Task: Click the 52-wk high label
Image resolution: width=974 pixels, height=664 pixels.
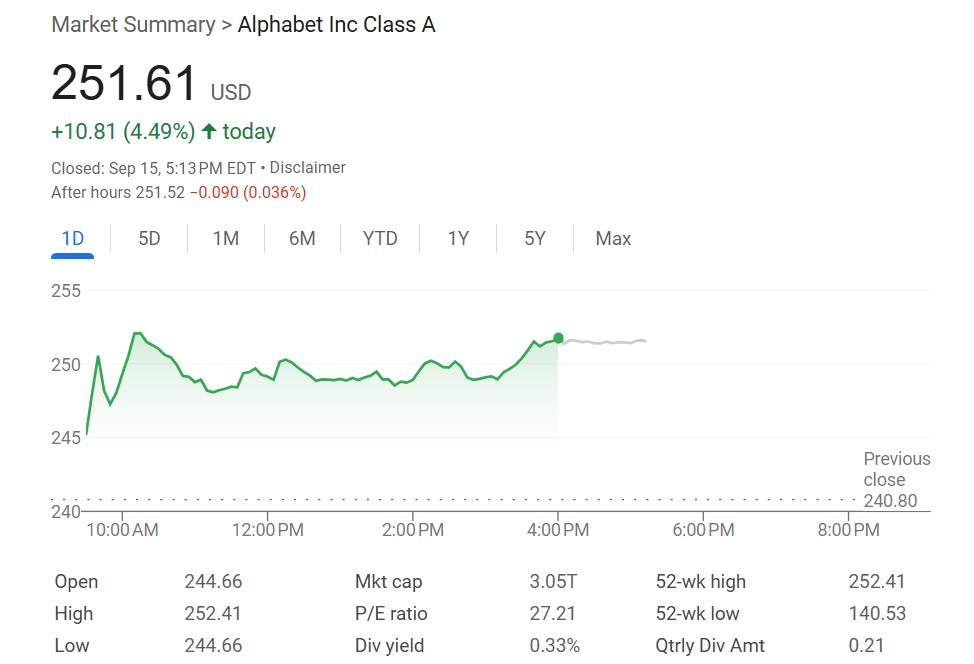Action: pyautogui.click(x=700, y=581)
